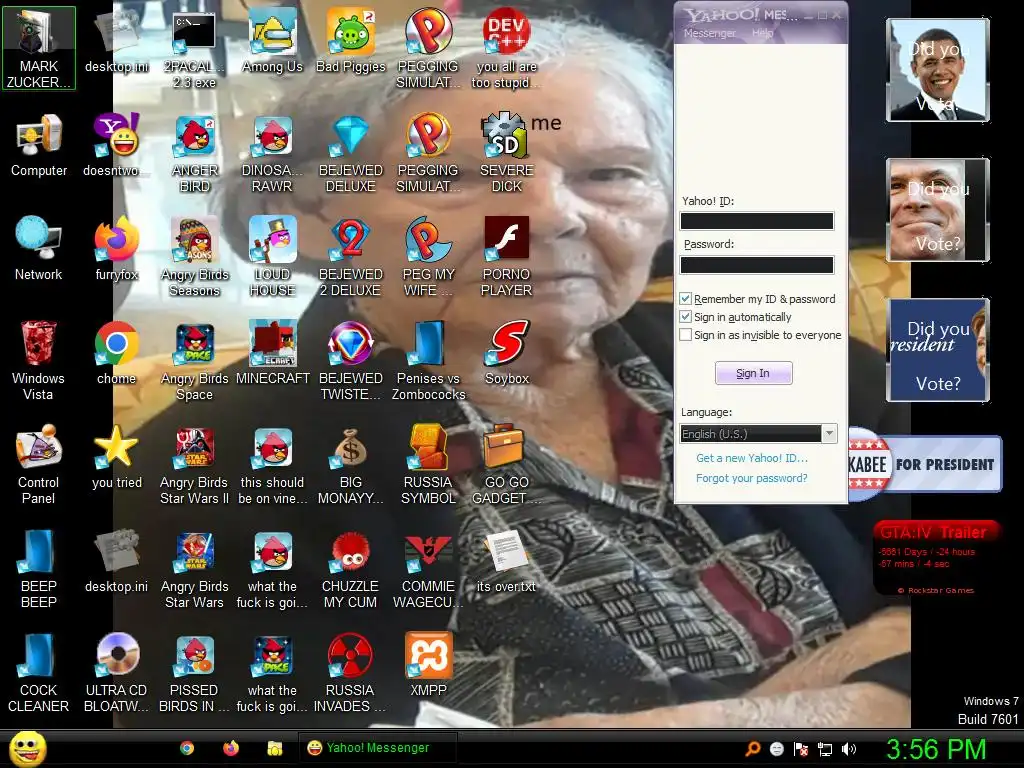Select the DINOSA... RAWR icon
Screen dimensions: 1024x768
[272, 153]
